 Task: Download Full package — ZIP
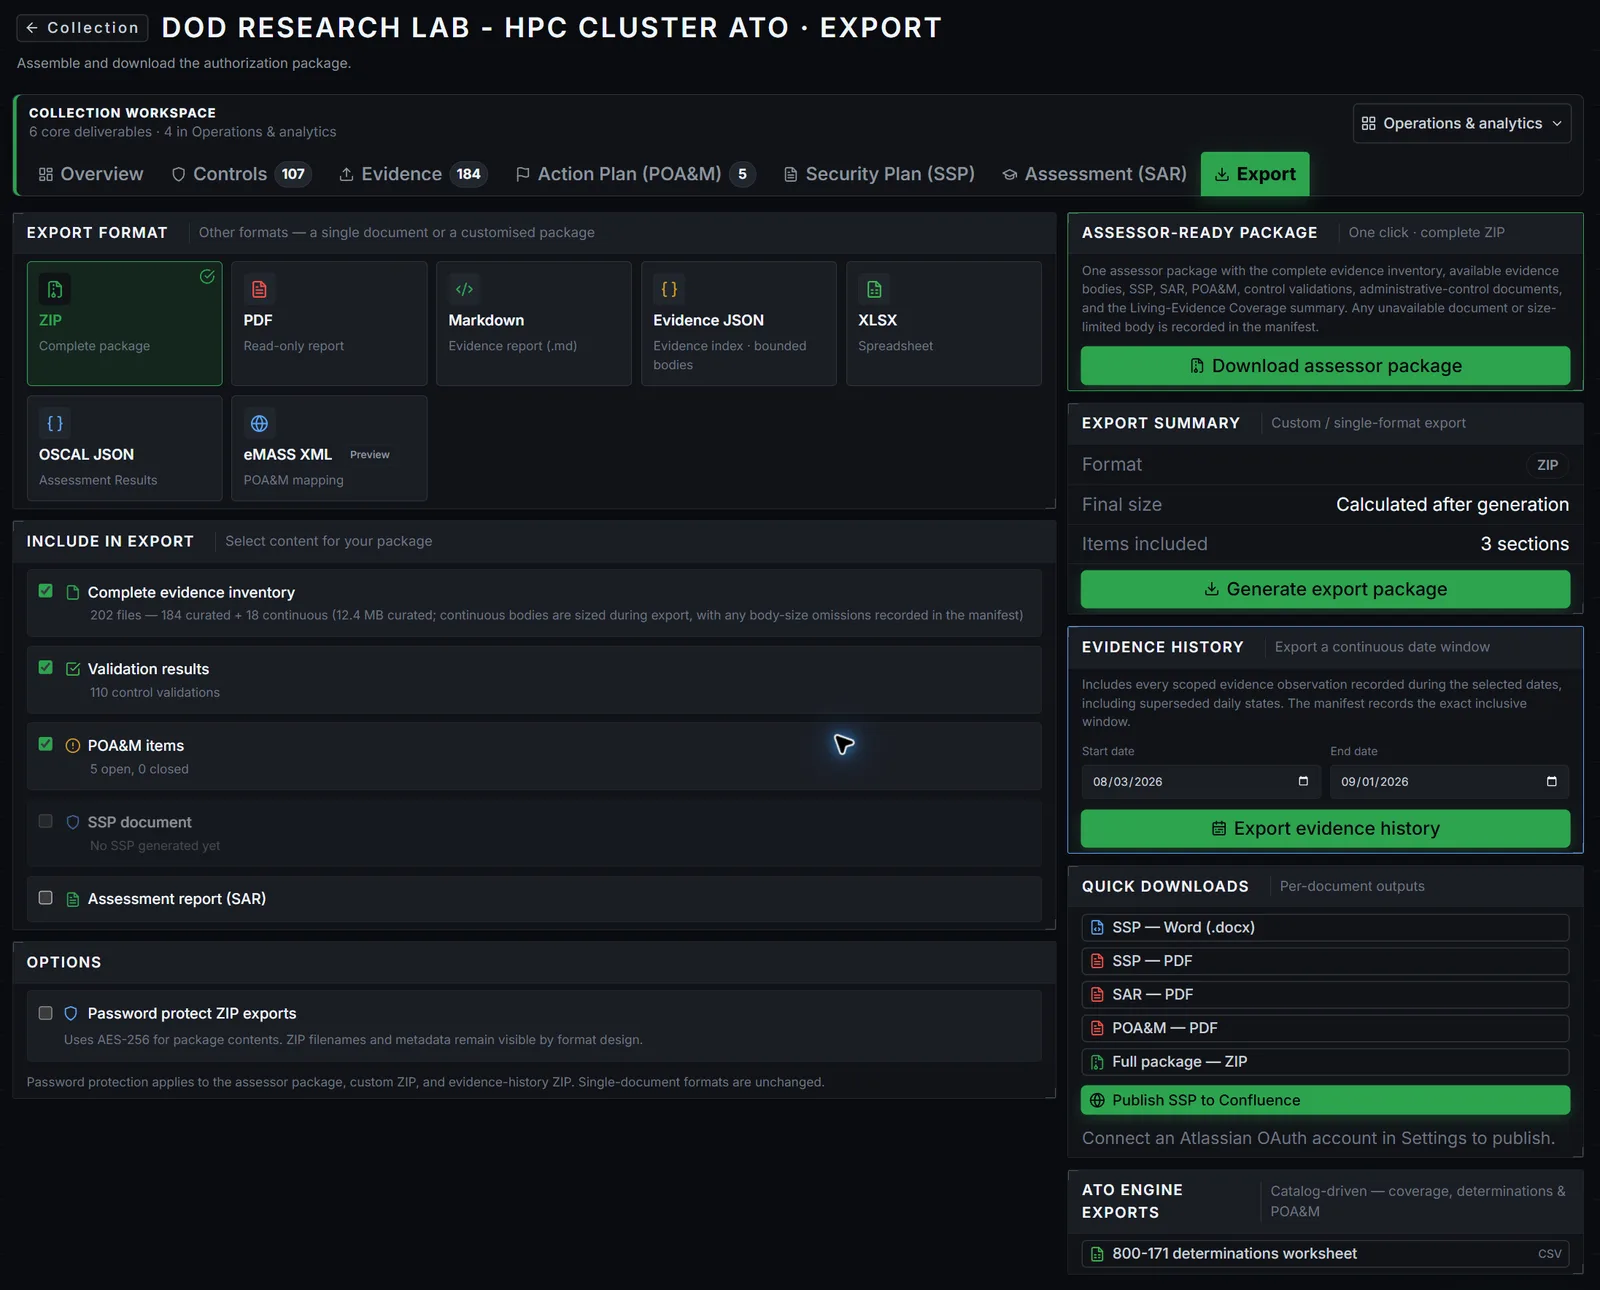1325,1062
